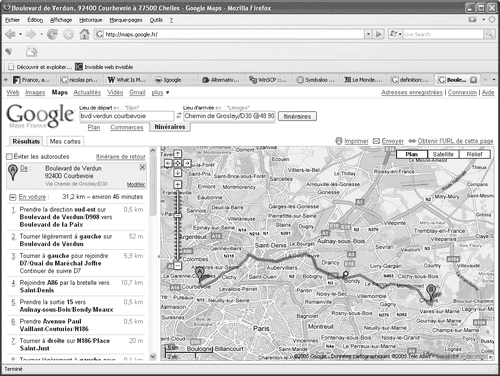Click the chain icon beside Obtenir l'URL
The width and height of the screenshot is (500, 376).
(412, 141)
